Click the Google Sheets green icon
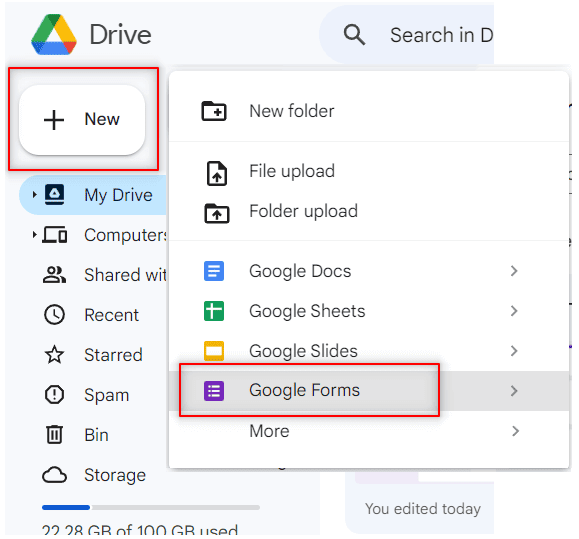This screenshot has height=539, width=579. pos(214,311)
